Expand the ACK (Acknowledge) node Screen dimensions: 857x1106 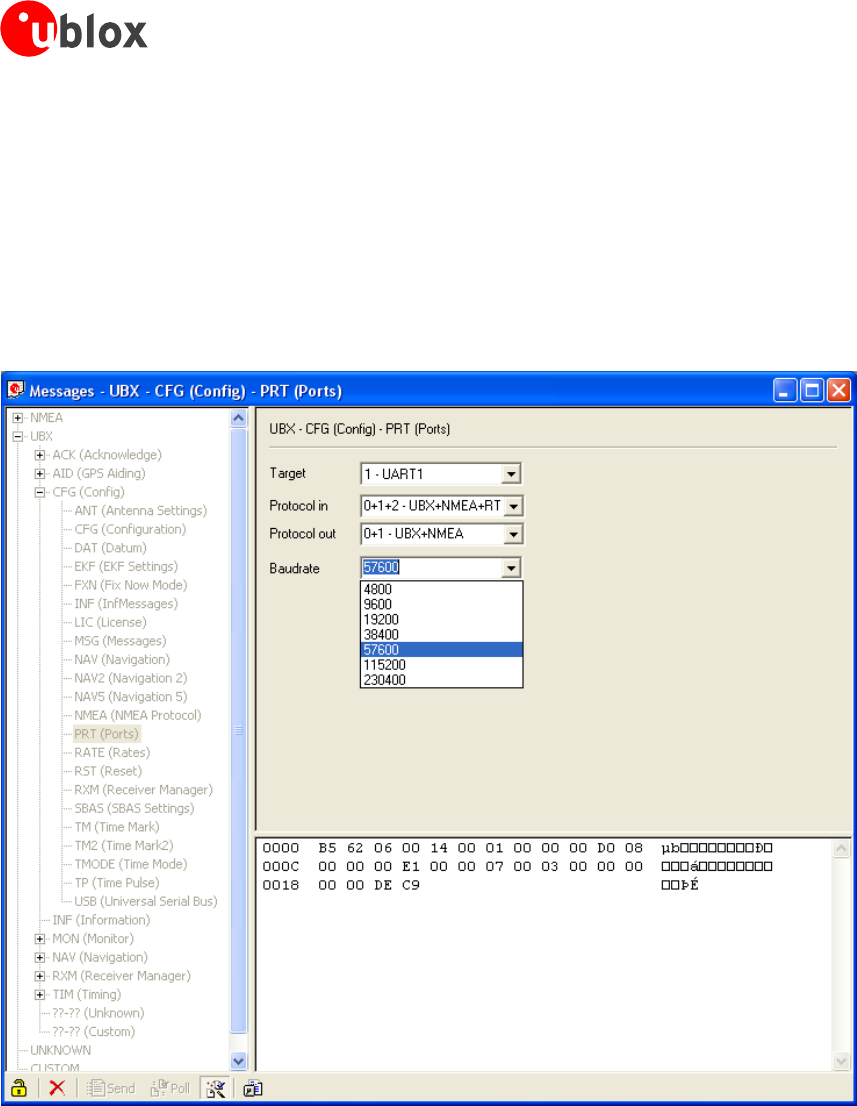[40, 455]
